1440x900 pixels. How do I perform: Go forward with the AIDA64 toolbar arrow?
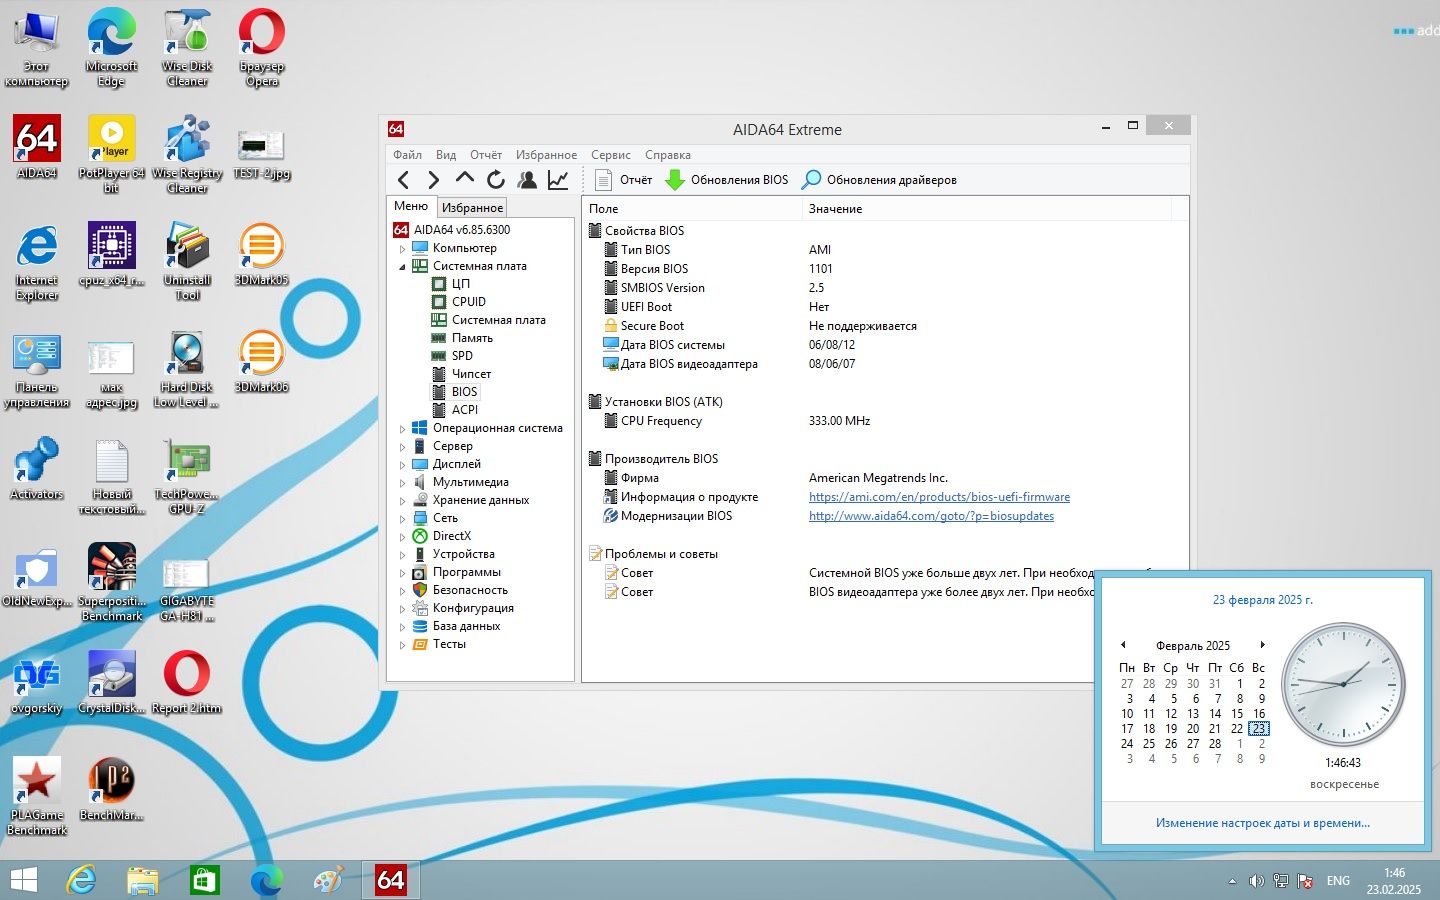pos(433,180)
